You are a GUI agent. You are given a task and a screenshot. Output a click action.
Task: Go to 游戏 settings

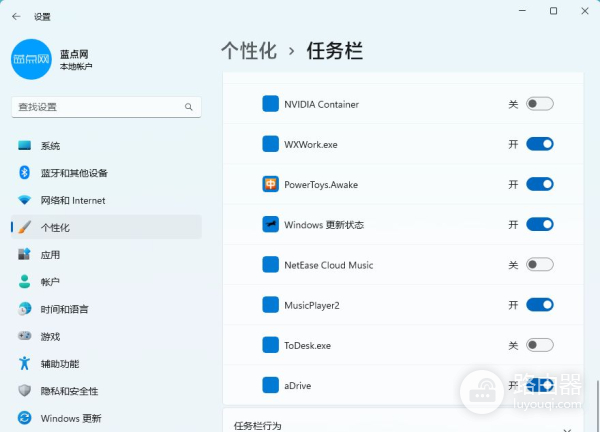[x=106, y=336]
